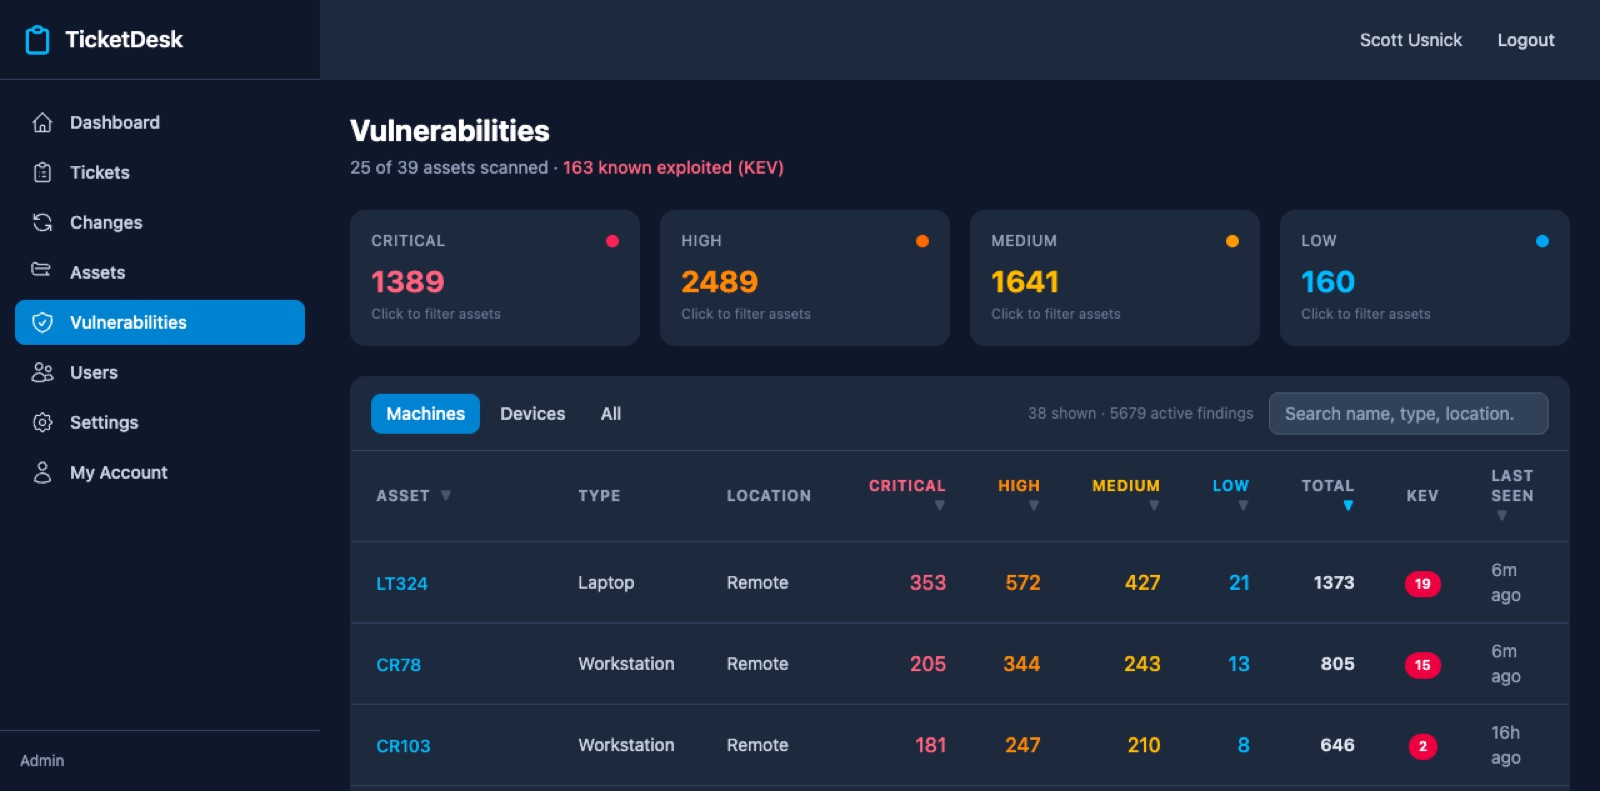Open asset CR78 details
The width and height of the screenshot is (1600, 791).
pos(398,665)
